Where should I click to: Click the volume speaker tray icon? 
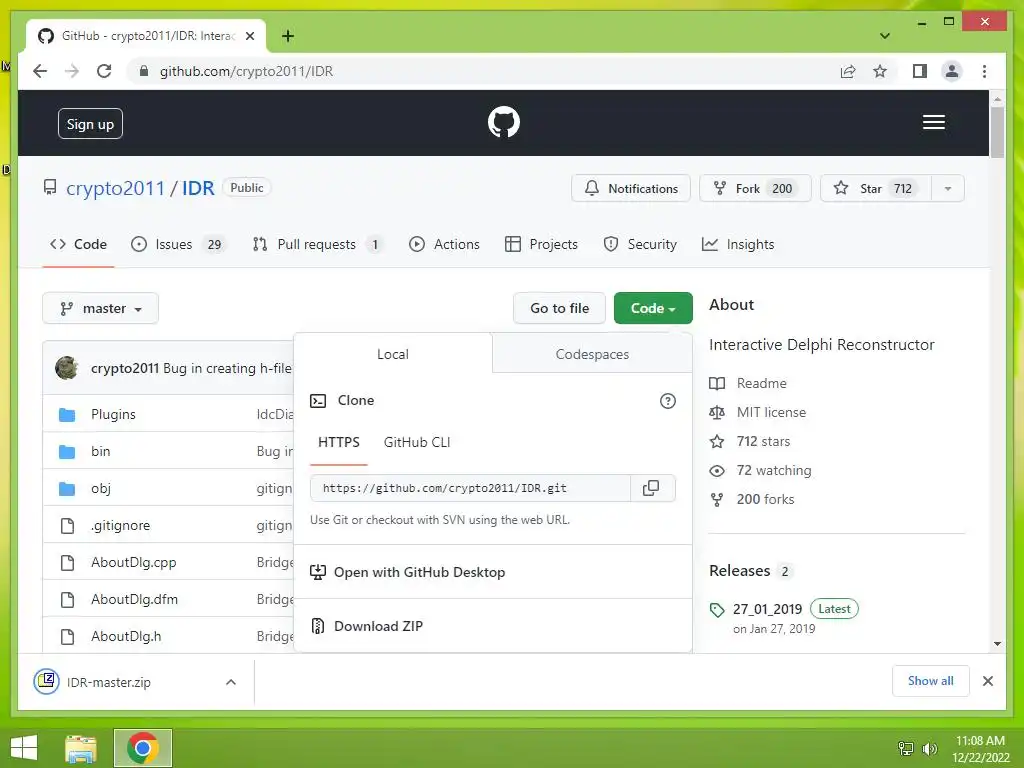[x=930, y=748]
